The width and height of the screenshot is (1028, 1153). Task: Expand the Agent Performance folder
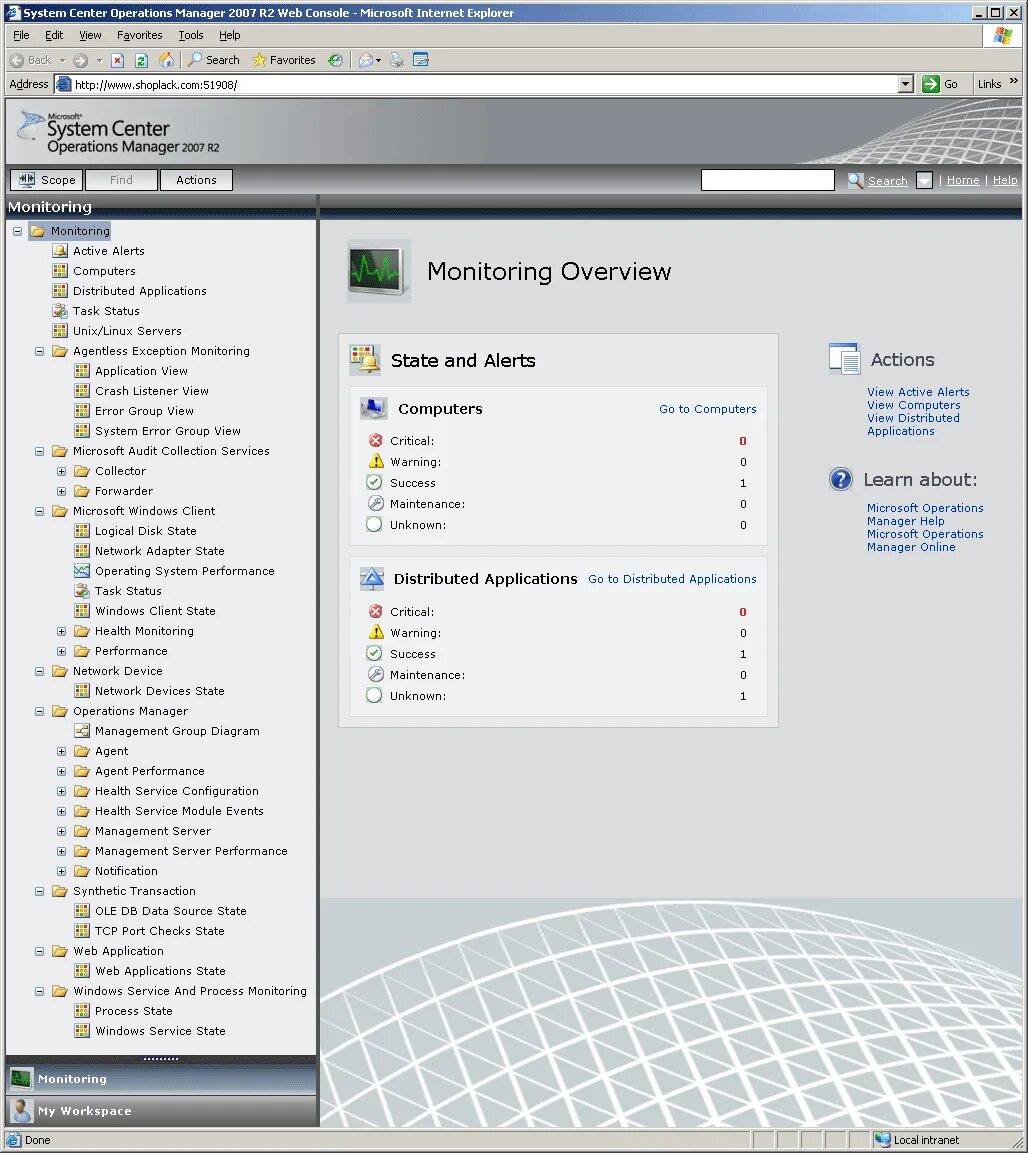point(62,771)
